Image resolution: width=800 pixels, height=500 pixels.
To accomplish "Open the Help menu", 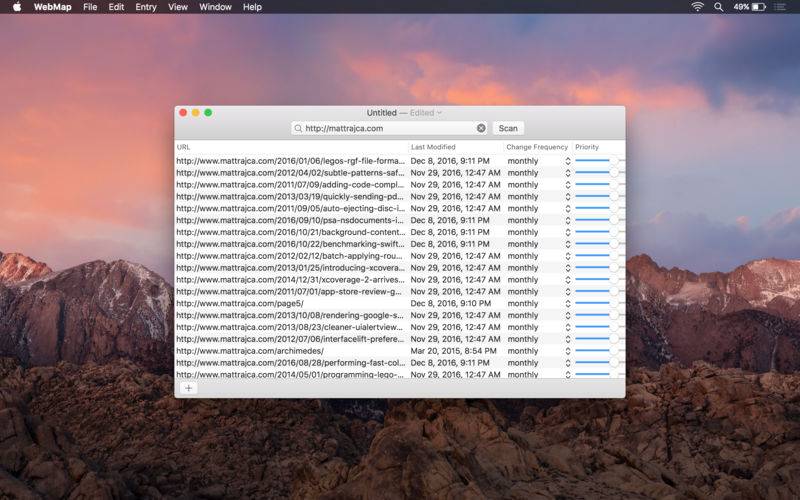I will pyautogui.click(x=253, y=7).
